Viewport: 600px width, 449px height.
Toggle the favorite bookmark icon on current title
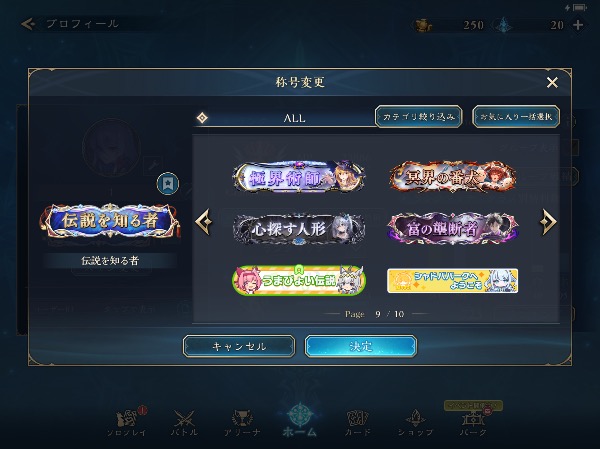pyautogui.click(x=168, y=184)
